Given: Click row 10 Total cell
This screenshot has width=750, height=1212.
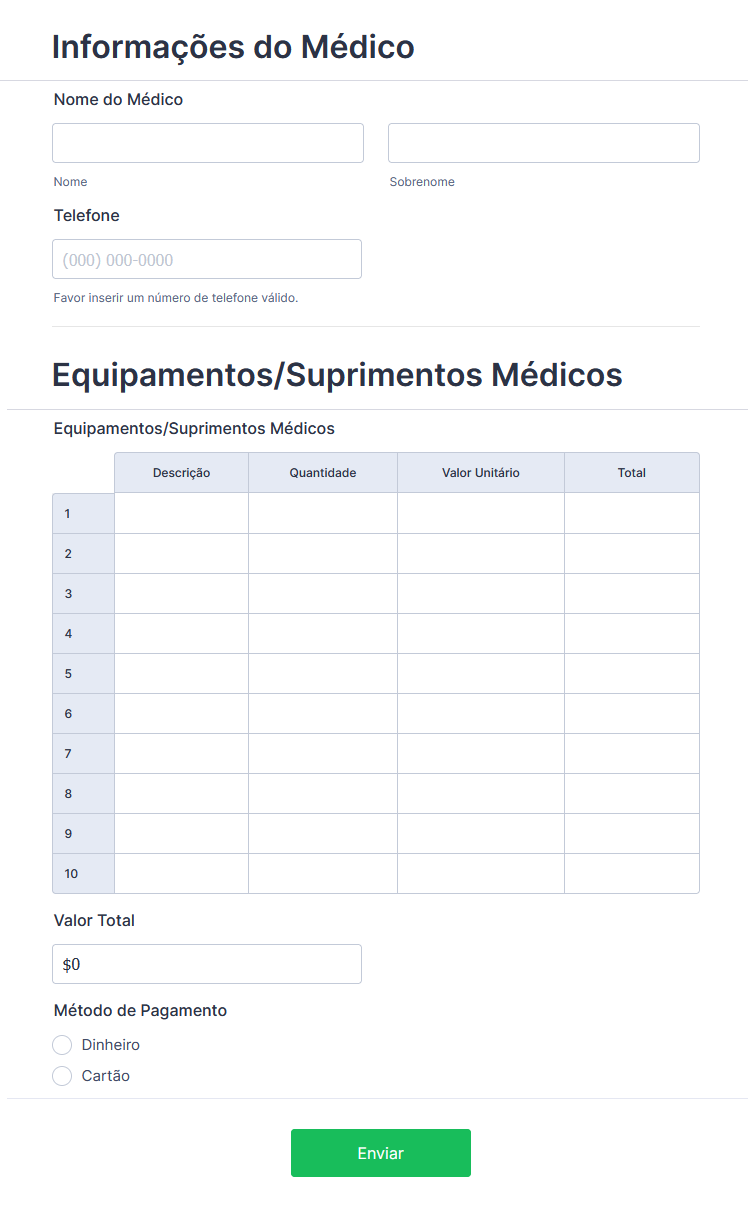Looking at the screenshot, I should point(631,873).
